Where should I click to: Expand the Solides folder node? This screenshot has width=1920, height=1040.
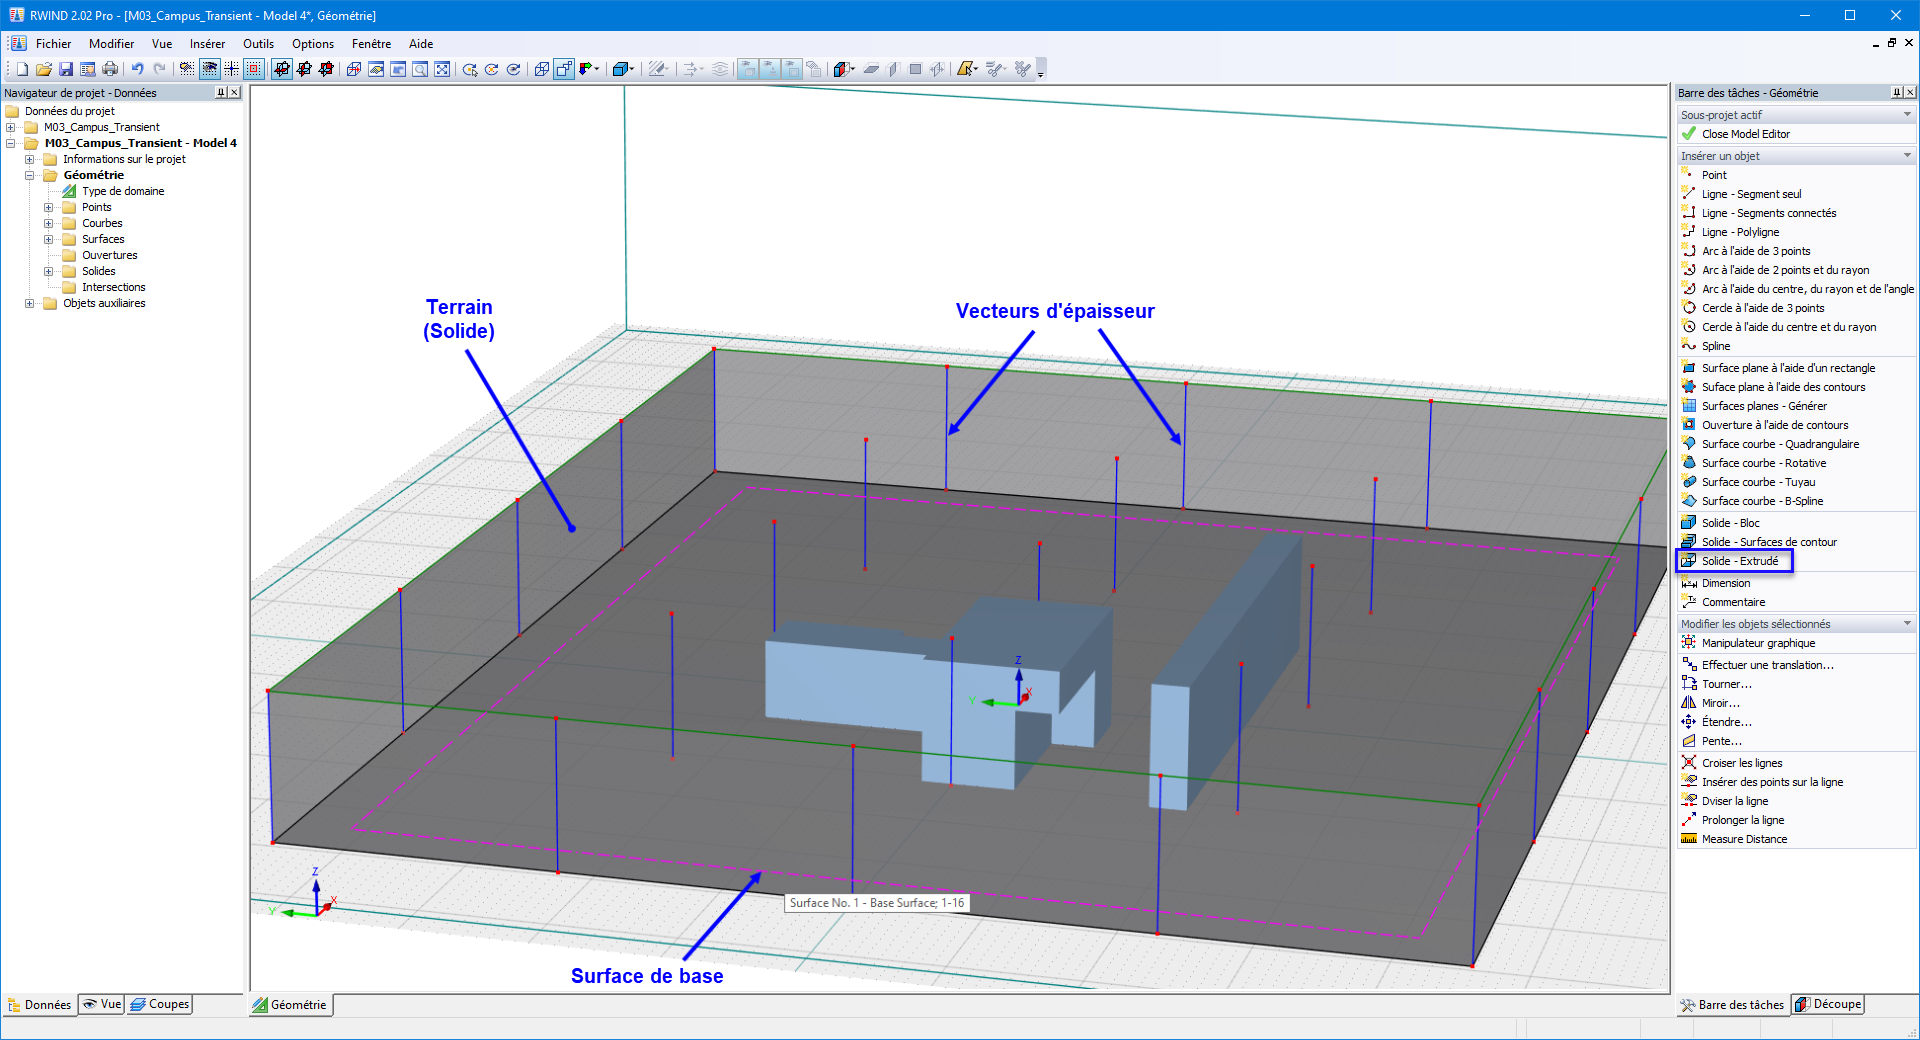(x=49, y=271)
